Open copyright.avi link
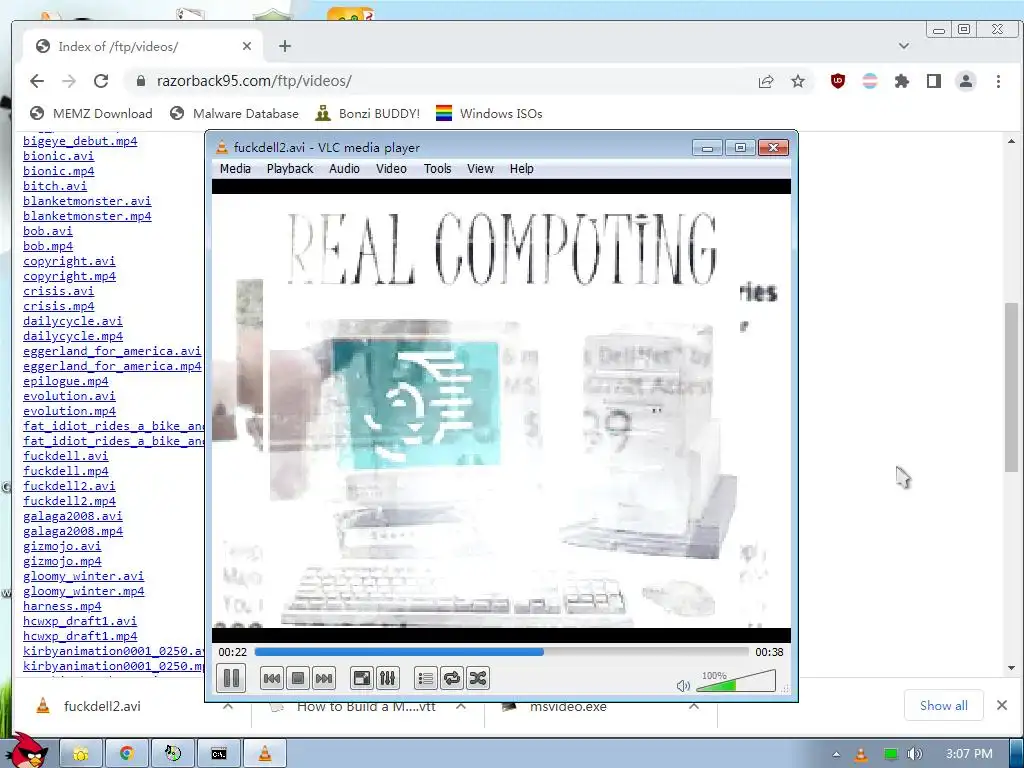 coord(69,261)
